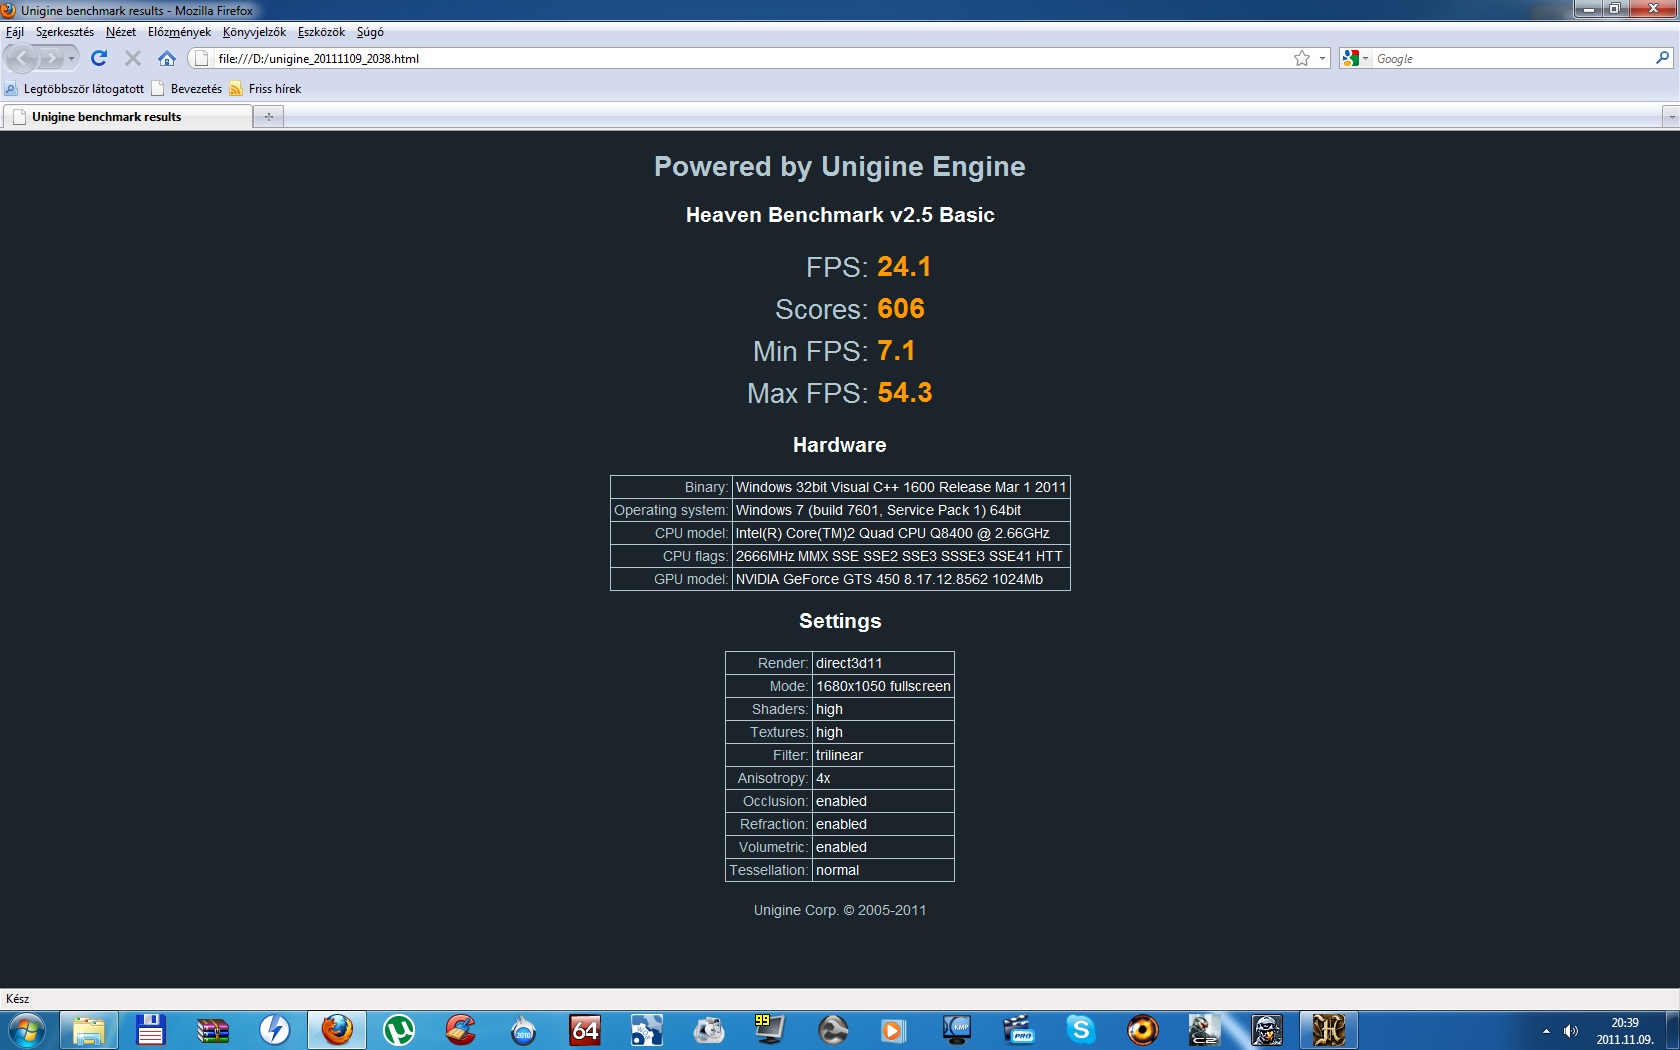
Task: Click the Max FPS value 54.3
Action: (905, 393)
